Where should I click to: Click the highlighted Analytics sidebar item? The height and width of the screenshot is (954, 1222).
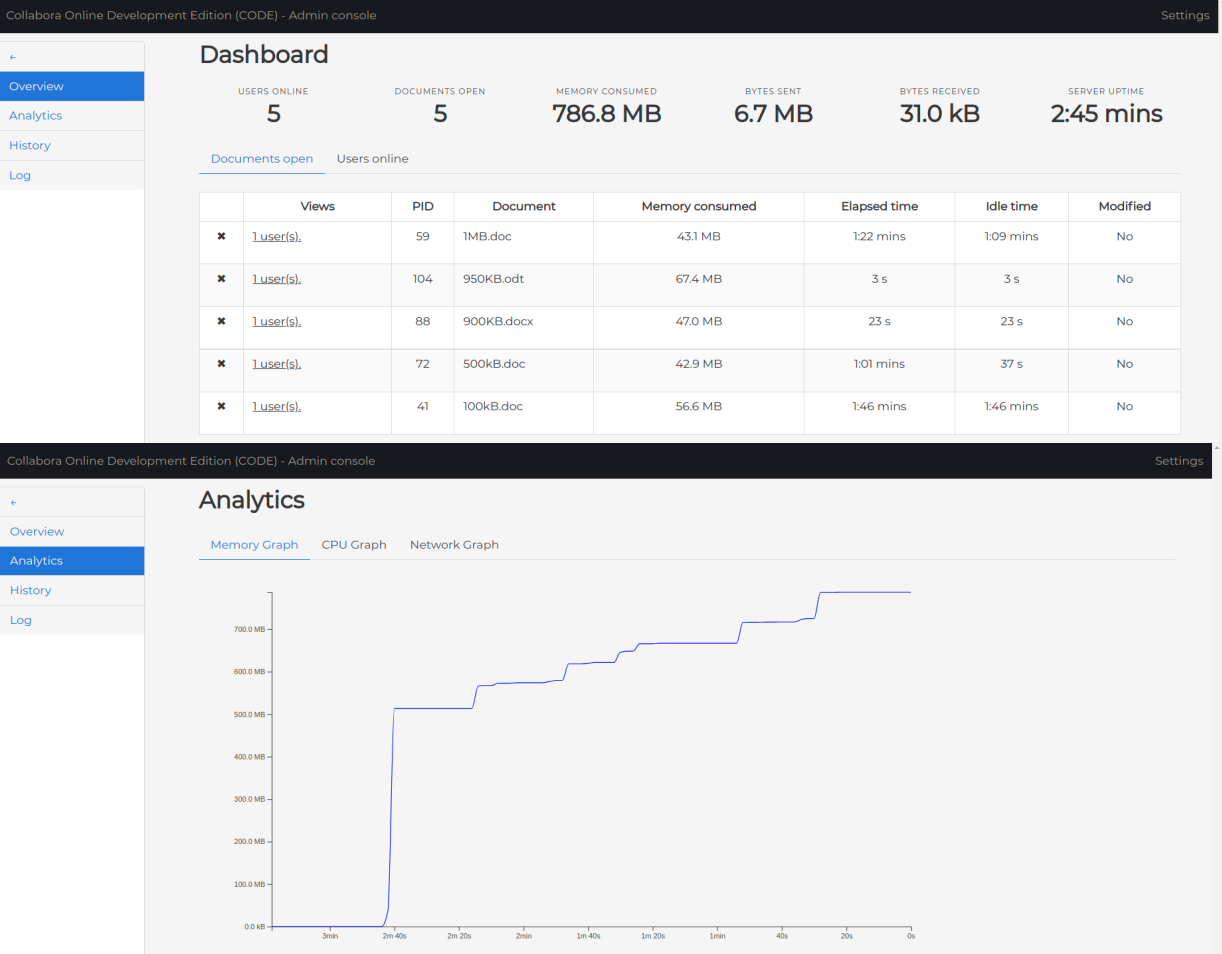tap(36, 561)
